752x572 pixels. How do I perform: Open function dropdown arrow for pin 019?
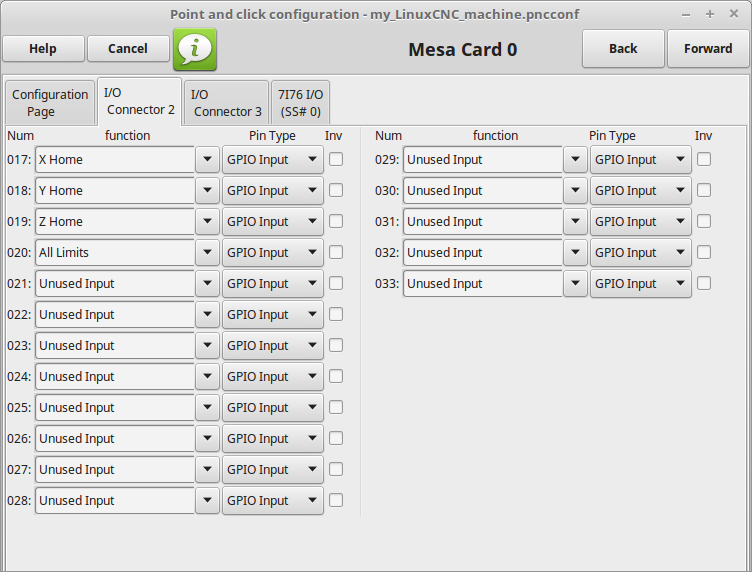click(x=207, y=221)
